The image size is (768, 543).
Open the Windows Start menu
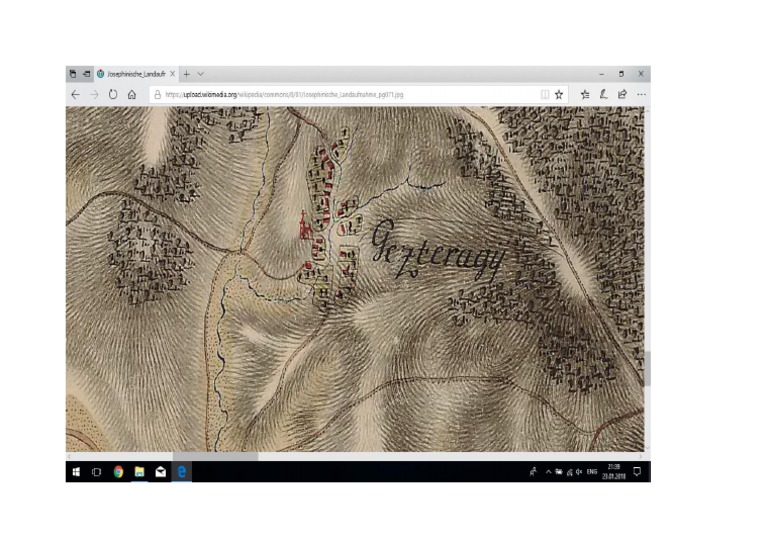[76, 472]
